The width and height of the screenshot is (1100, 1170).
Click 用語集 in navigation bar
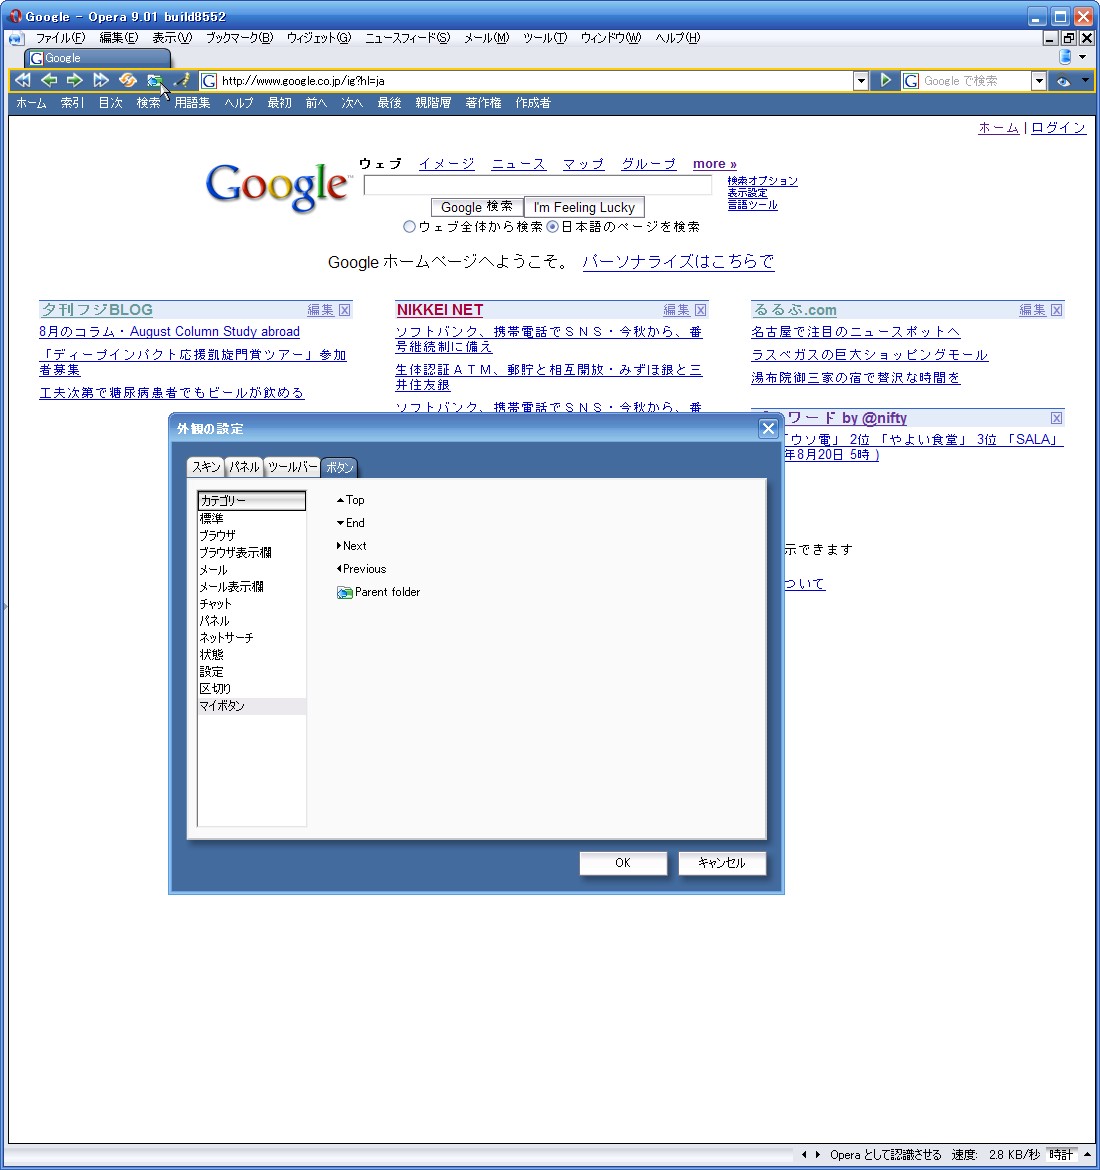pos(193,103)
